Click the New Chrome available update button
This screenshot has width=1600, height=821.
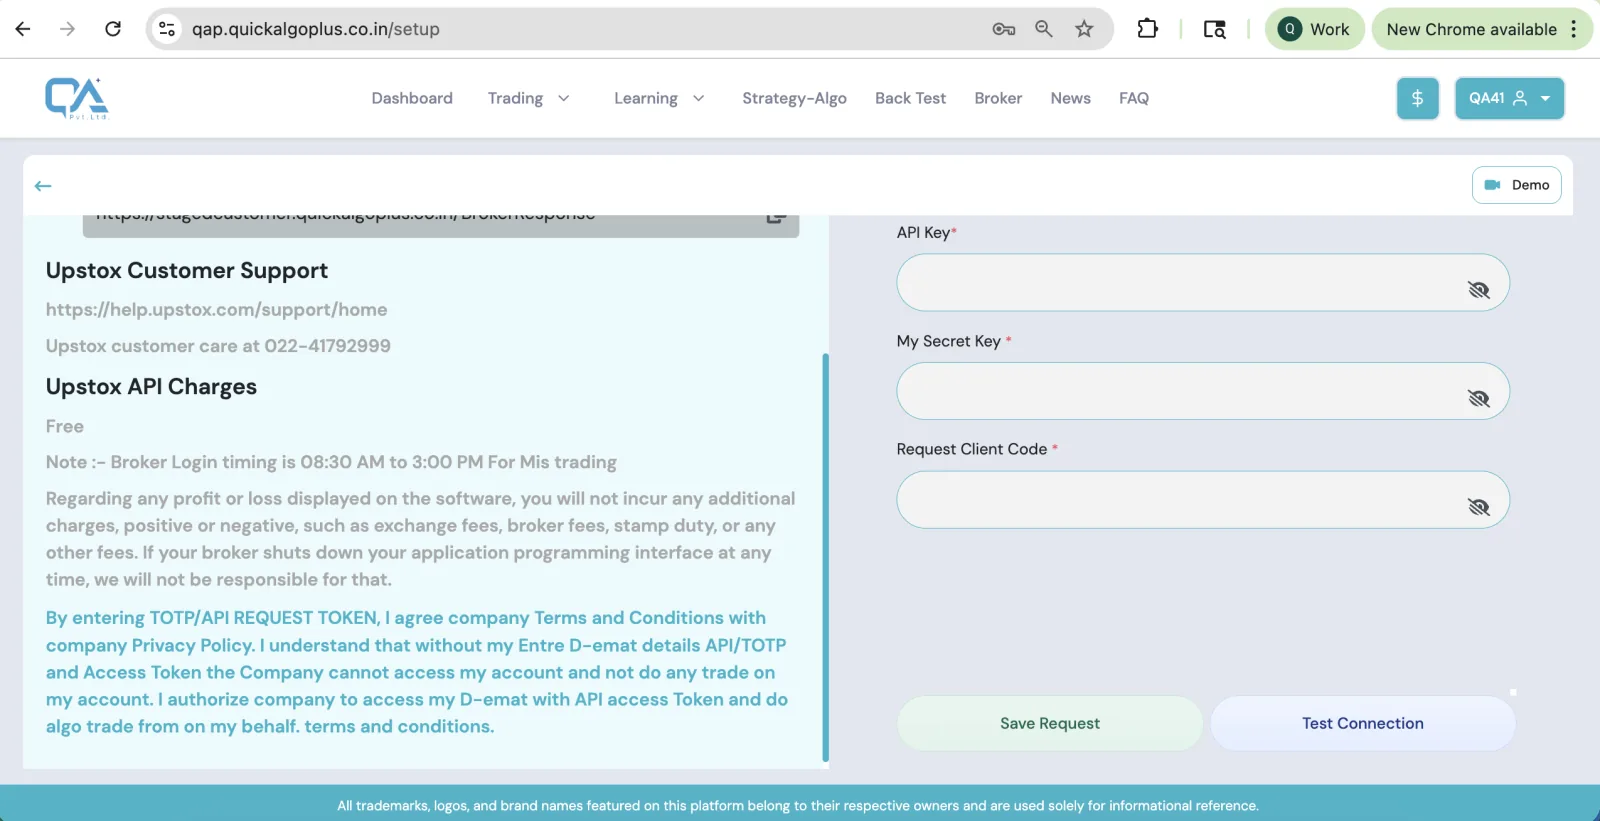point(1471,29)
